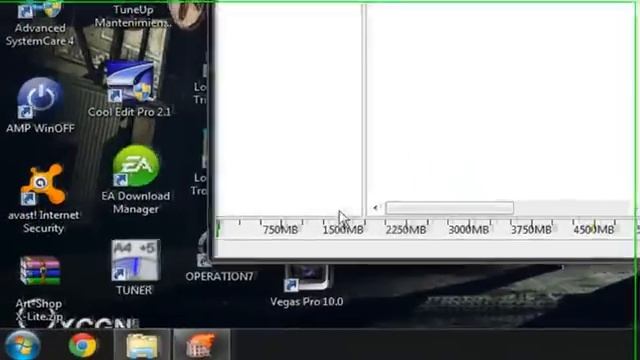Open Windows Explorer from taskbar
This screenshot has width=640, height=360.
tap(142, 345)
